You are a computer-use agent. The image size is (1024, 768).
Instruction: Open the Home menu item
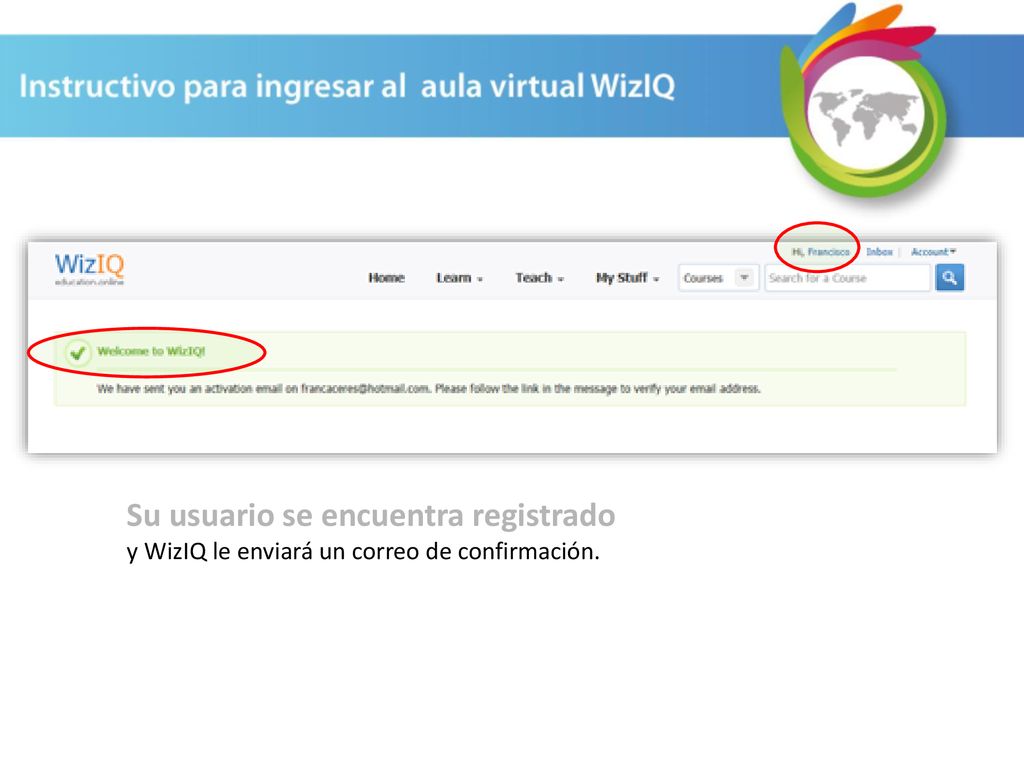[x=387, y=278]
